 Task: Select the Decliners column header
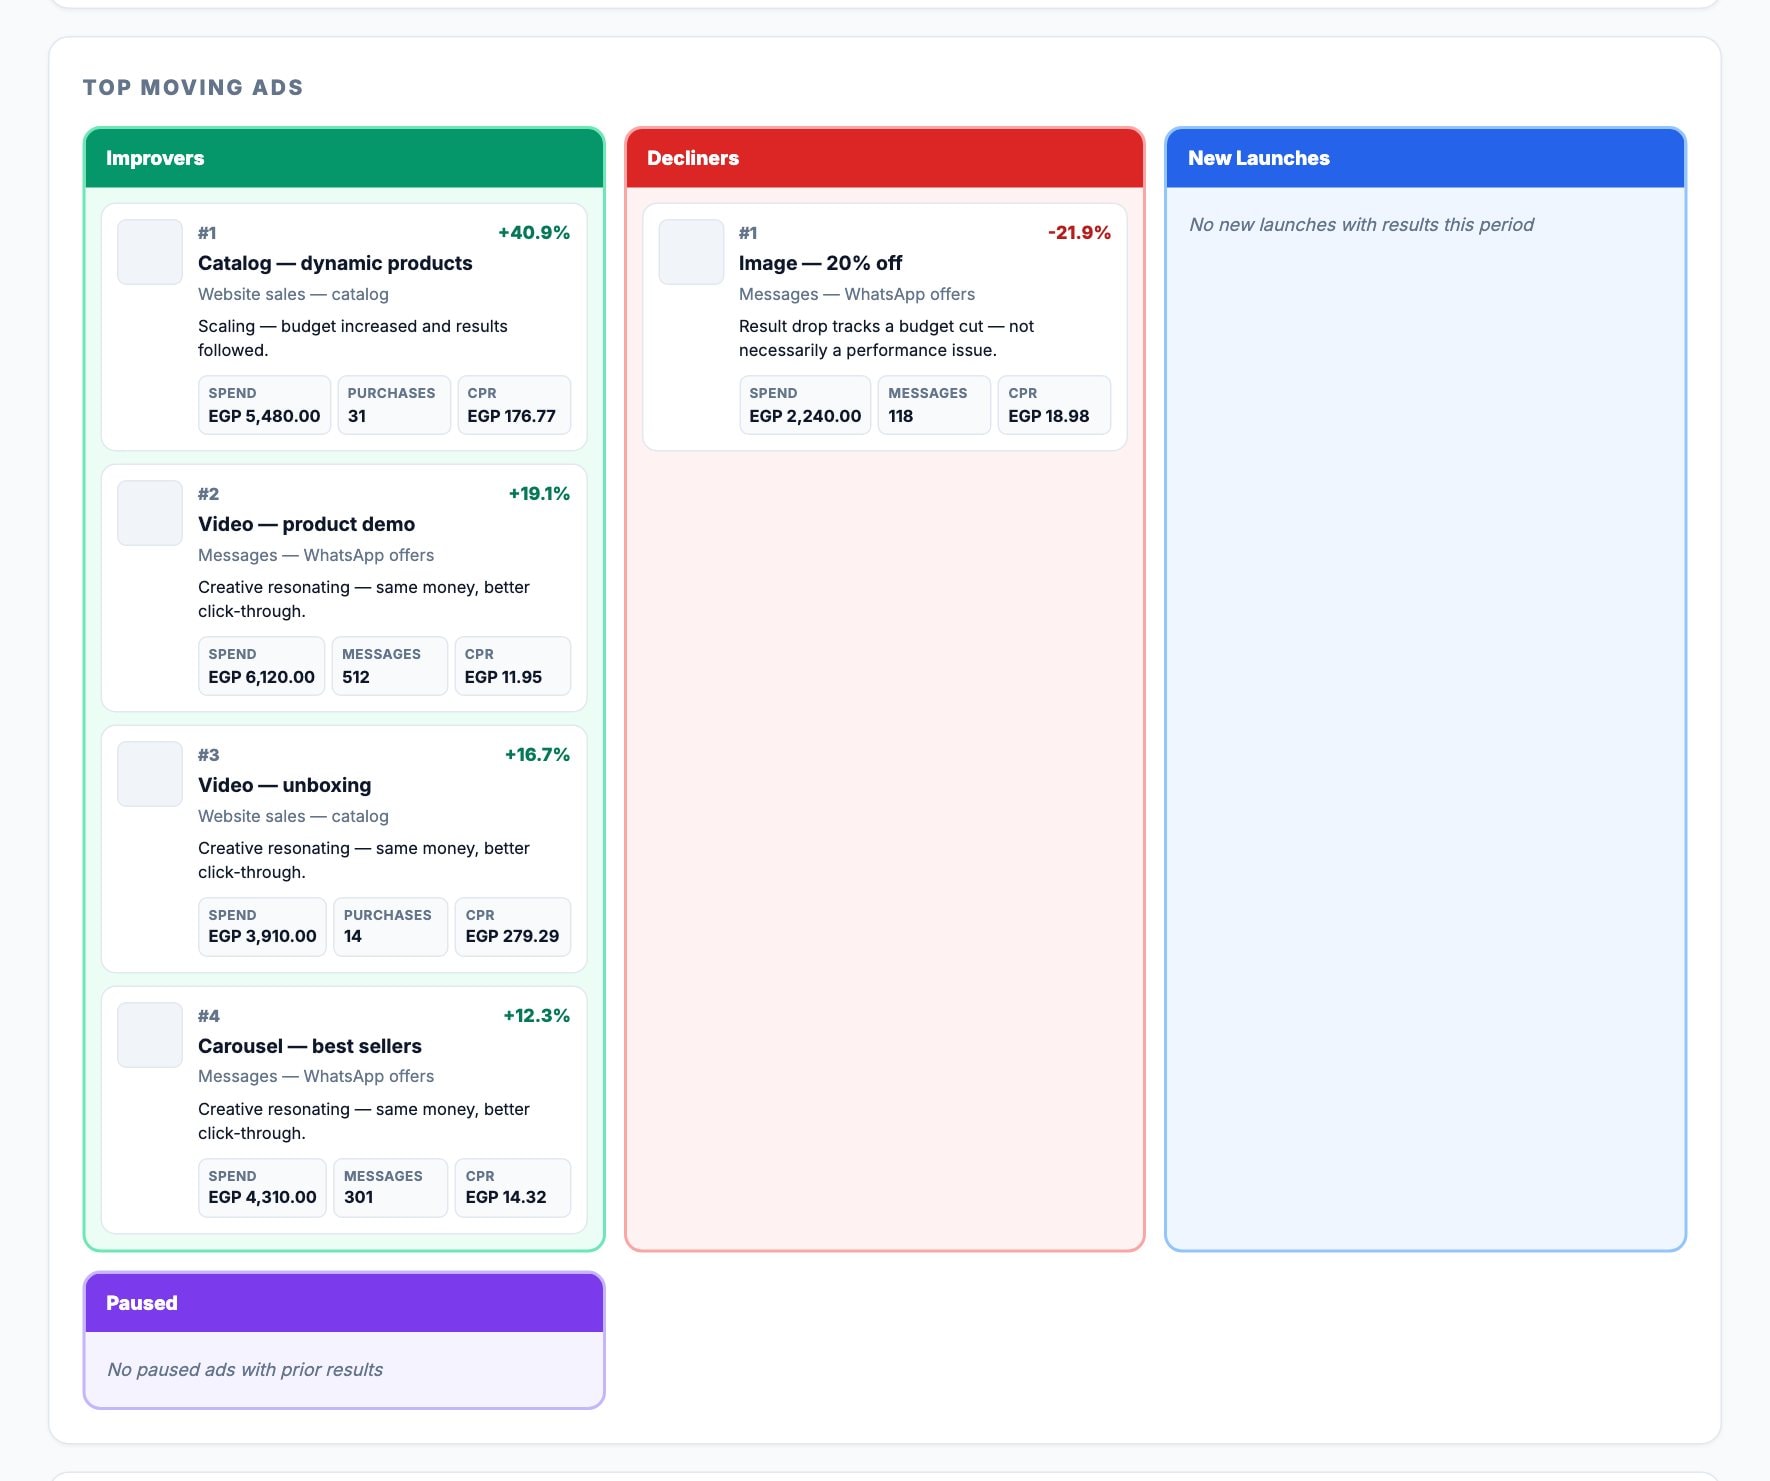885,158
